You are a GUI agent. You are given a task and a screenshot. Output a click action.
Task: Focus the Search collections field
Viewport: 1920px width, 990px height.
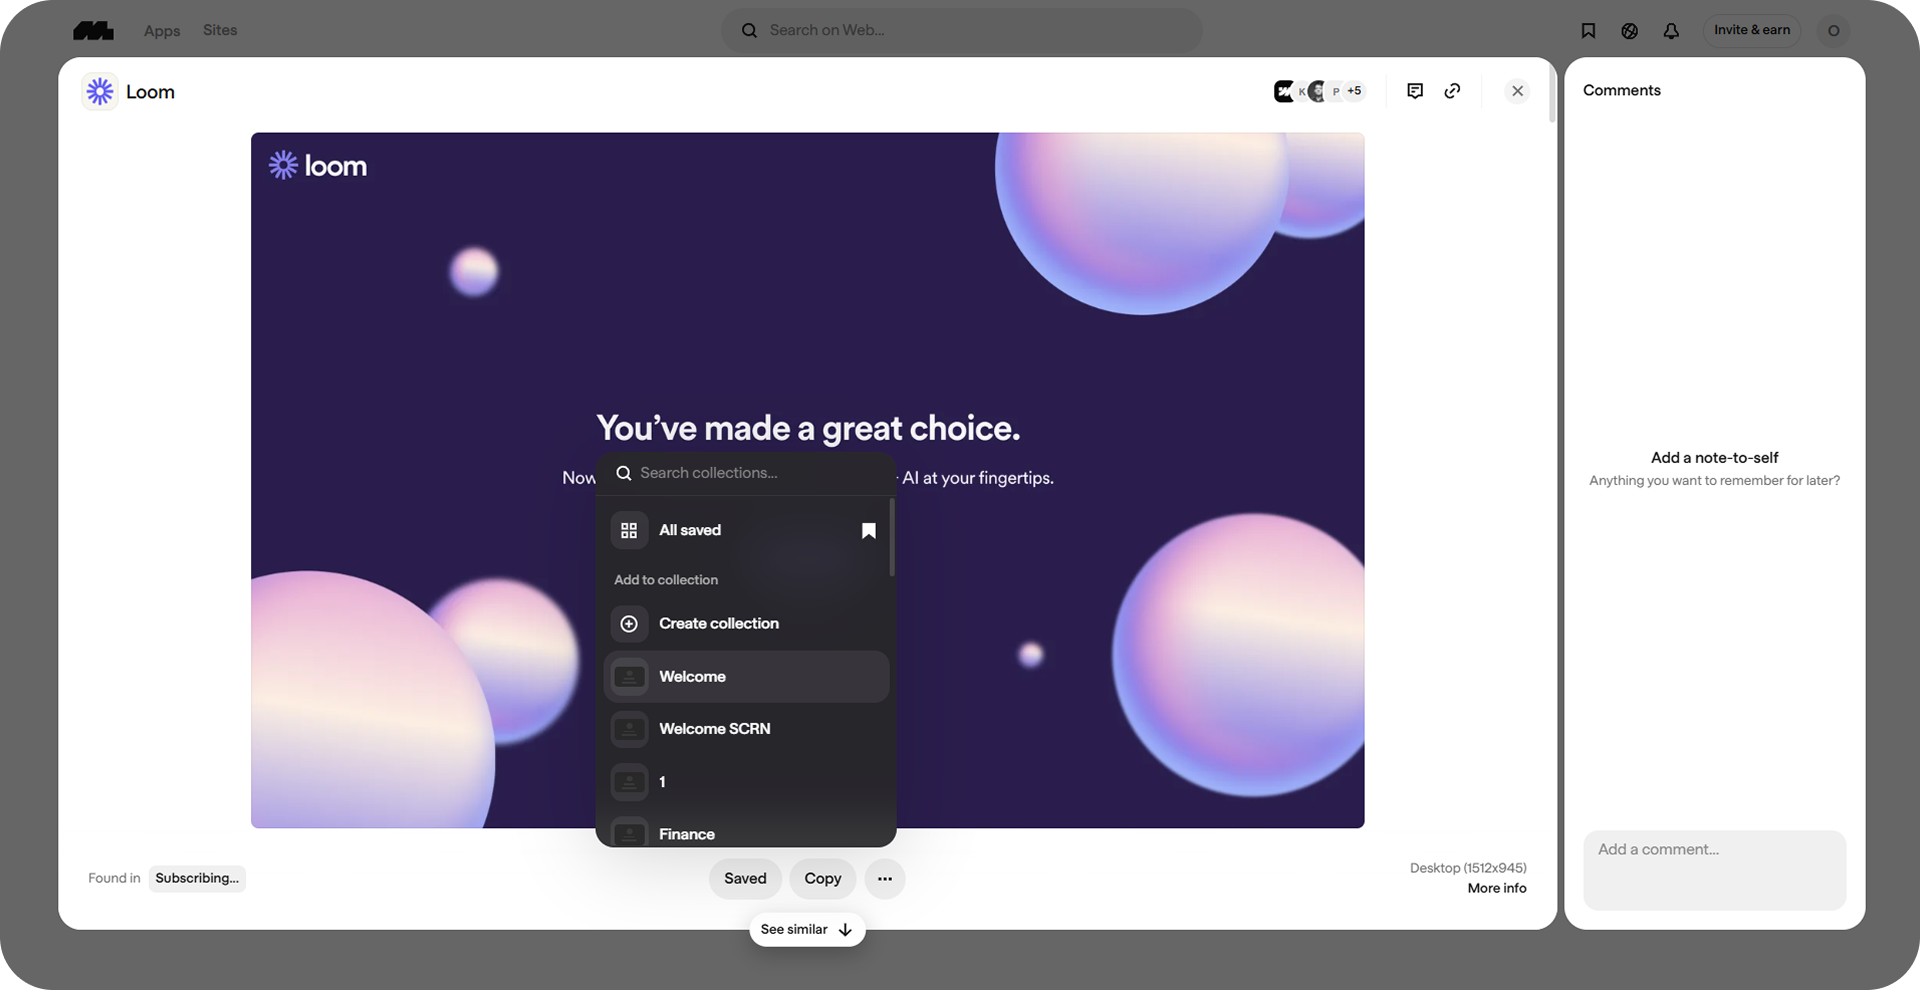coord(746,473)
